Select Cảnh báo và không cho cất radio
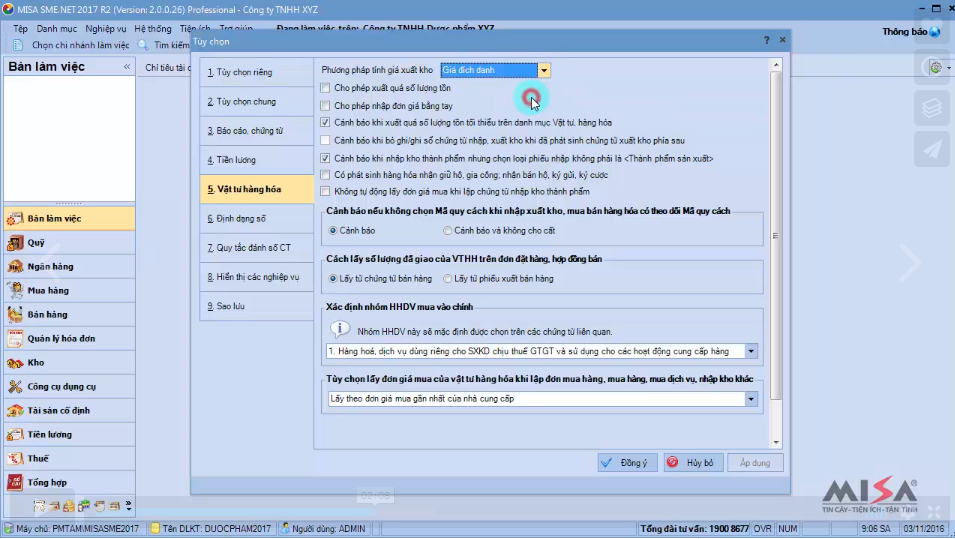 tap(448, 231)
